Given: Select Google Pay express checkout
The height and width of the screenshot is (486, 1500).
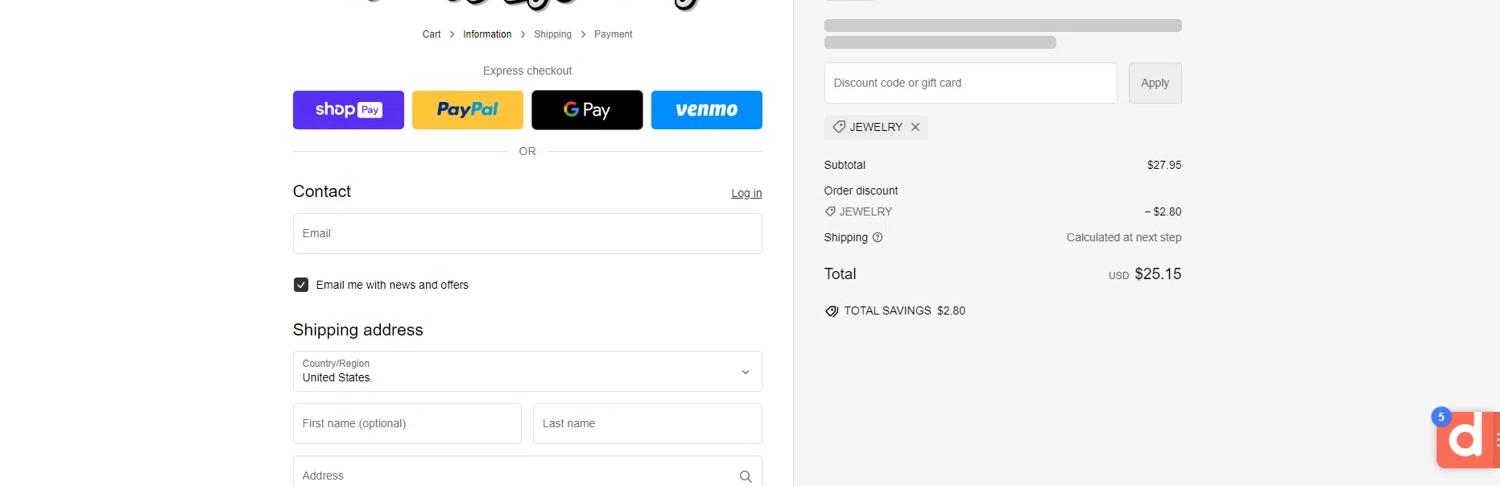Looking at the screenshot, I should click(x=587, y=110).
